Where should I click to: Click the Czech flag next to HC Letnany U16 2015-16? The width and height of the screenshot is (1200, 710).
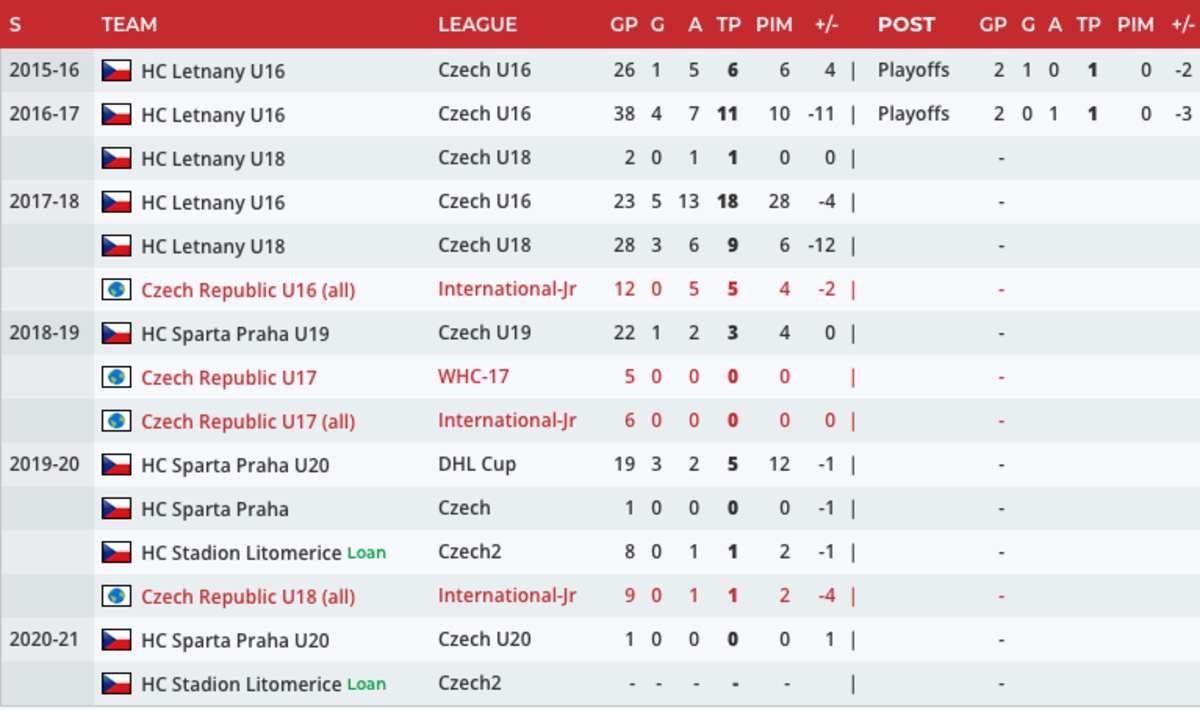(x=117, y=71)
